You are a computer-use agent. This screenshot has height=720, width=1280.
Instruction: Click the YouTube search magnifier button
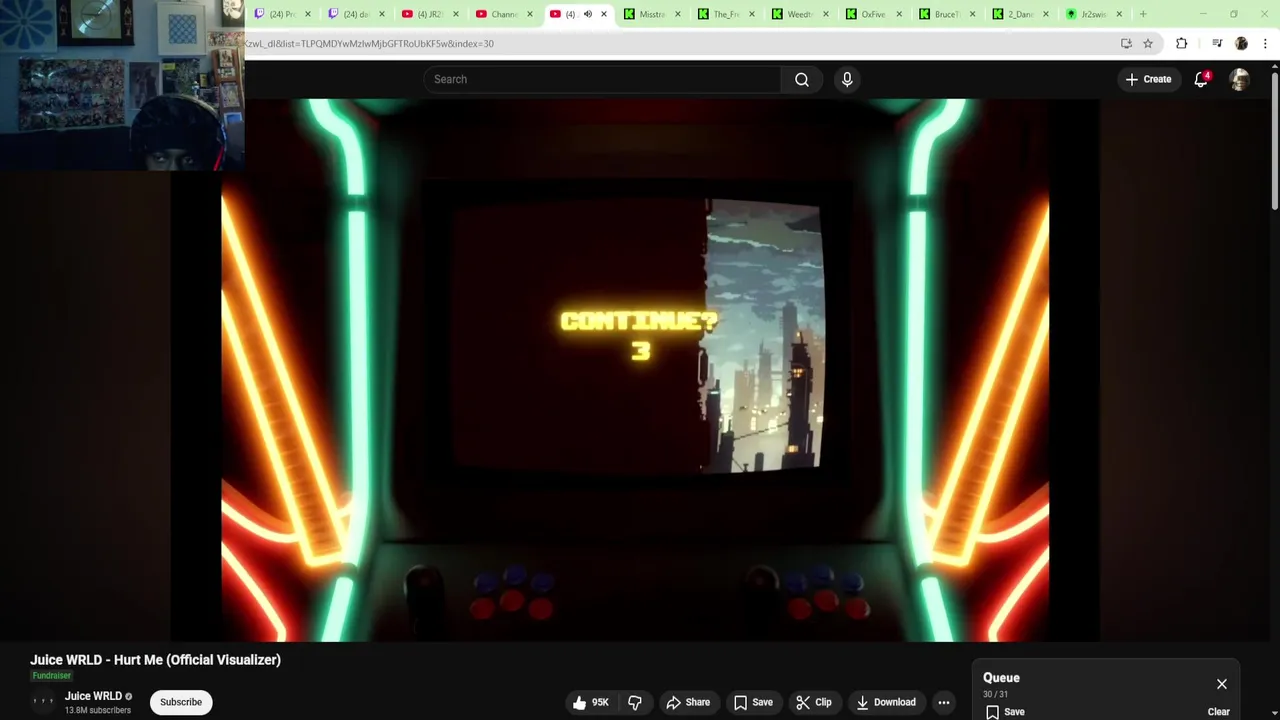[x=801, y=79]
